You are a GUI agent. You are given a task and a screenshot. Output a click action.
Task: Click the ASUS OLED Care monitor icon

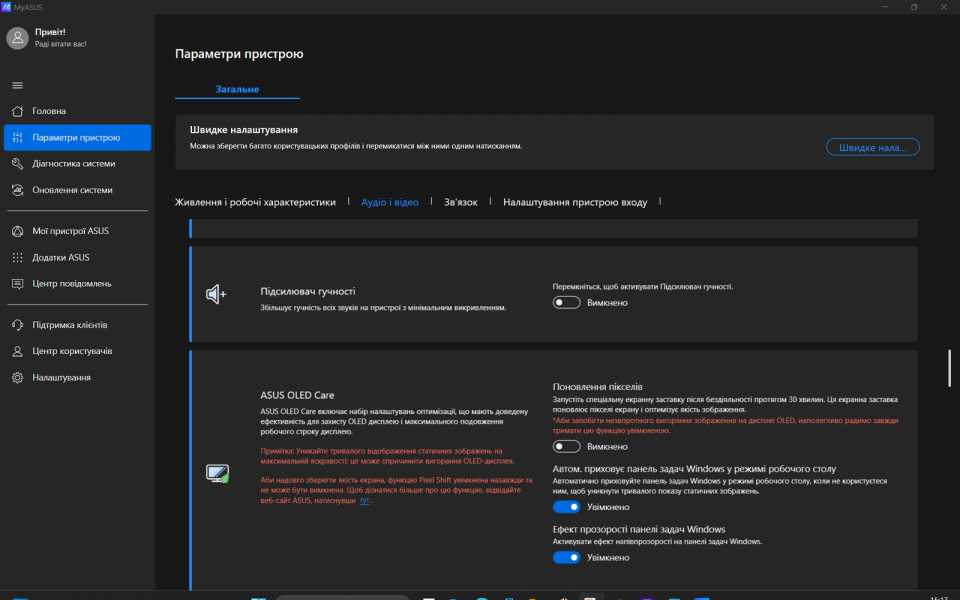click(217, 473)
